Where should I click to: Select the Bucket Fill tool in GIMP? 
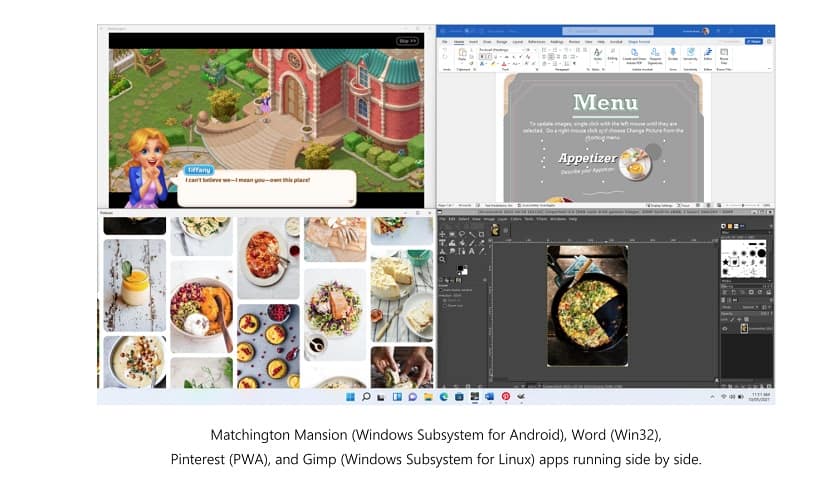tap(462, 243)
